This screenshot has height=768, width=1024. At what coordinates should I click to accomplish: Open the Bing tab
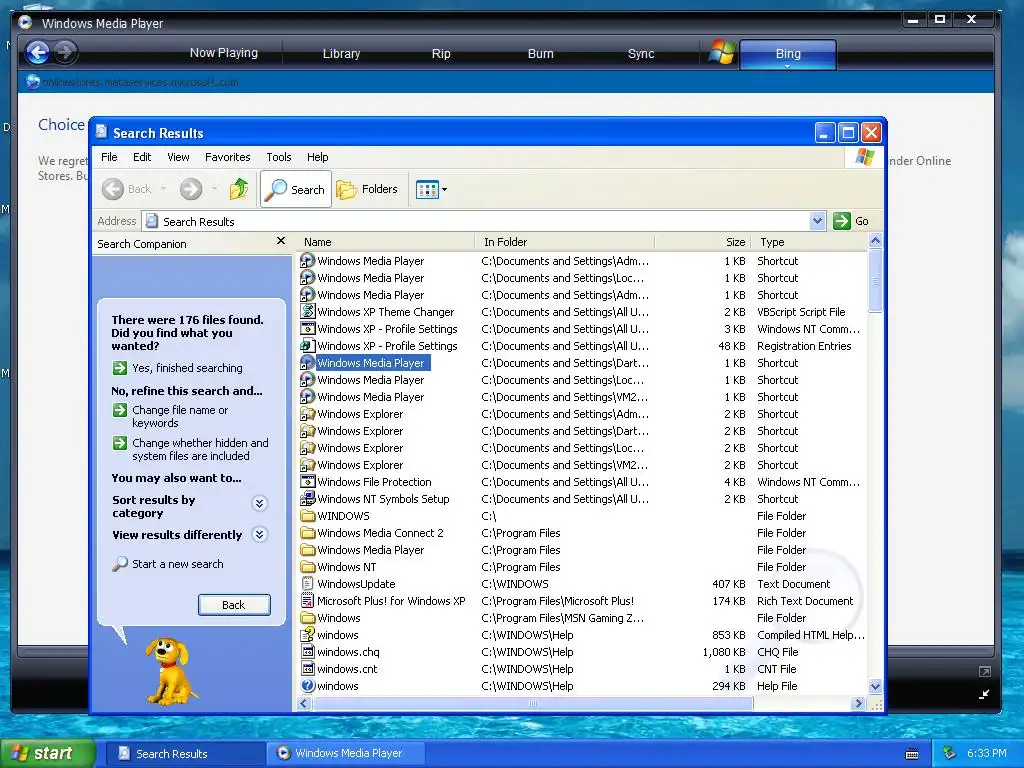tap(788, 54)
